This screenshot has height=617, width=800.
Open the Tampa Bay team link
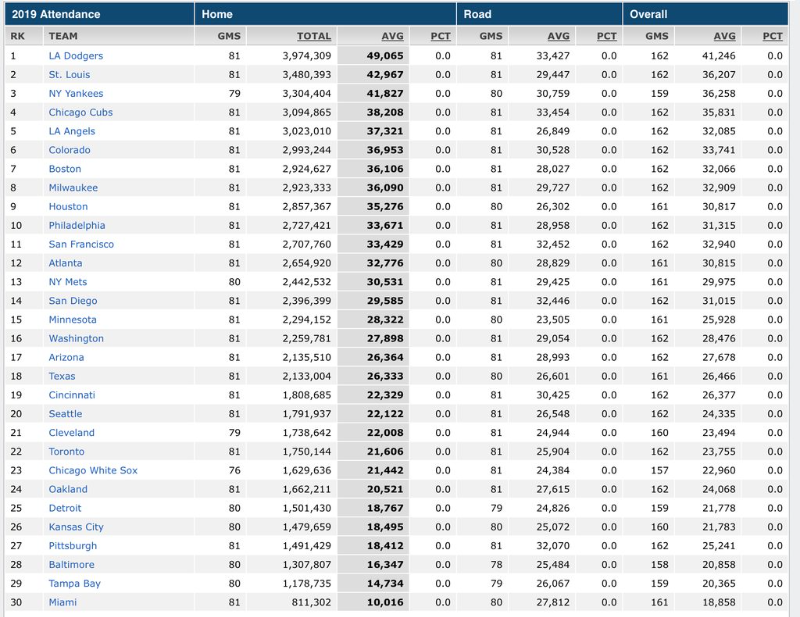(74, 583)
